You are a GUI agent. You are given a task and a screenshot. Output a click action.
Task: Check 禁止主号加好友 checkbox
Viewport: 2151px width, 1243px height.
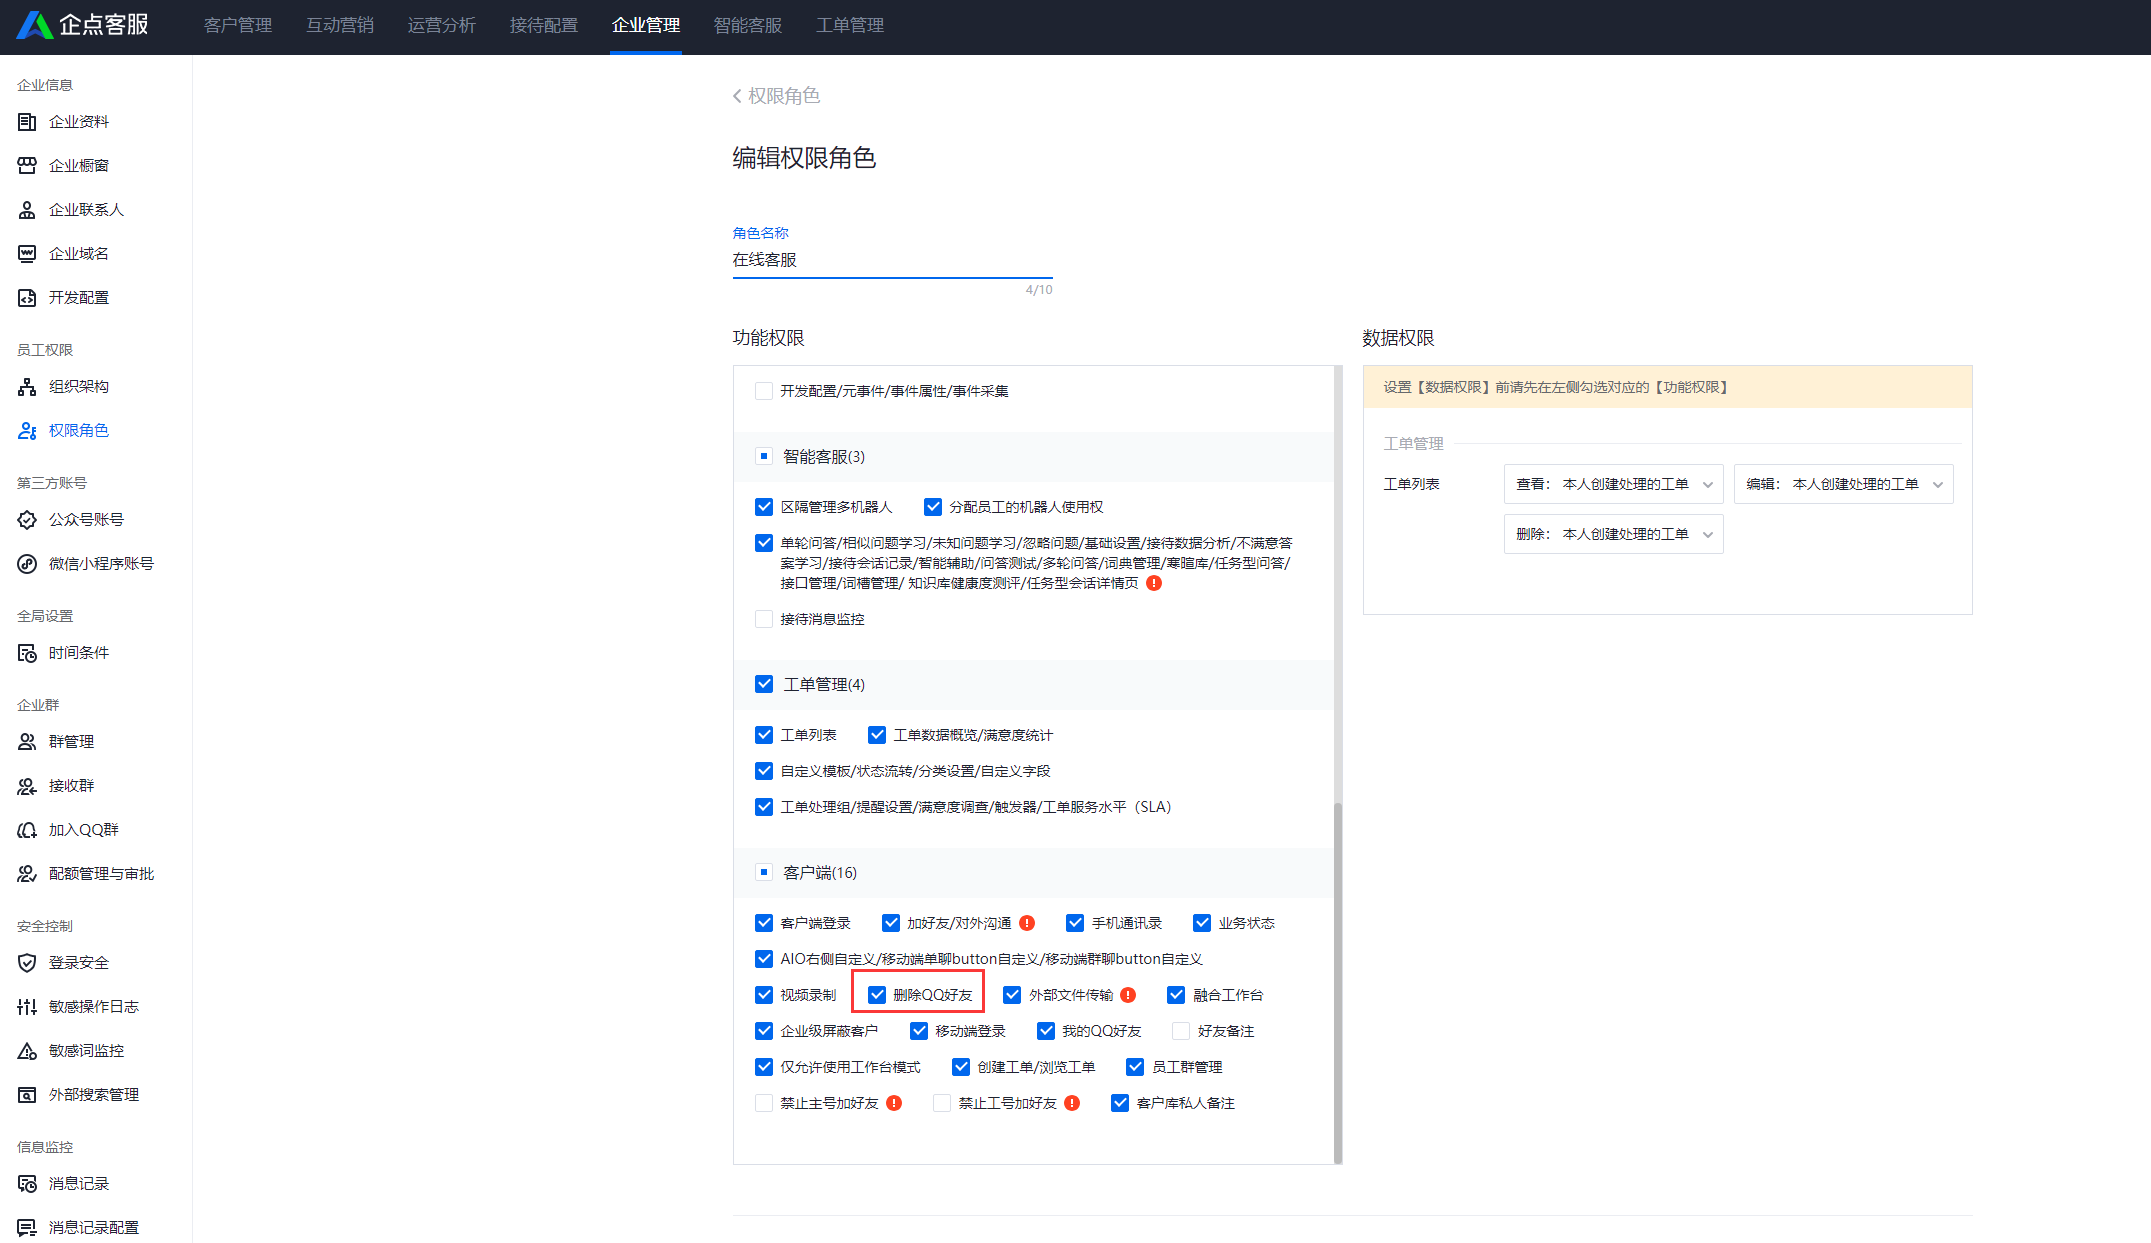pos(764,1103)
